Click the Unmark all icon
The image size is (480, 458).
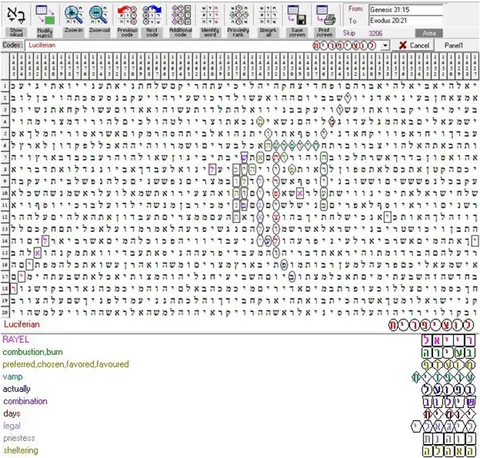pos(268,15)
